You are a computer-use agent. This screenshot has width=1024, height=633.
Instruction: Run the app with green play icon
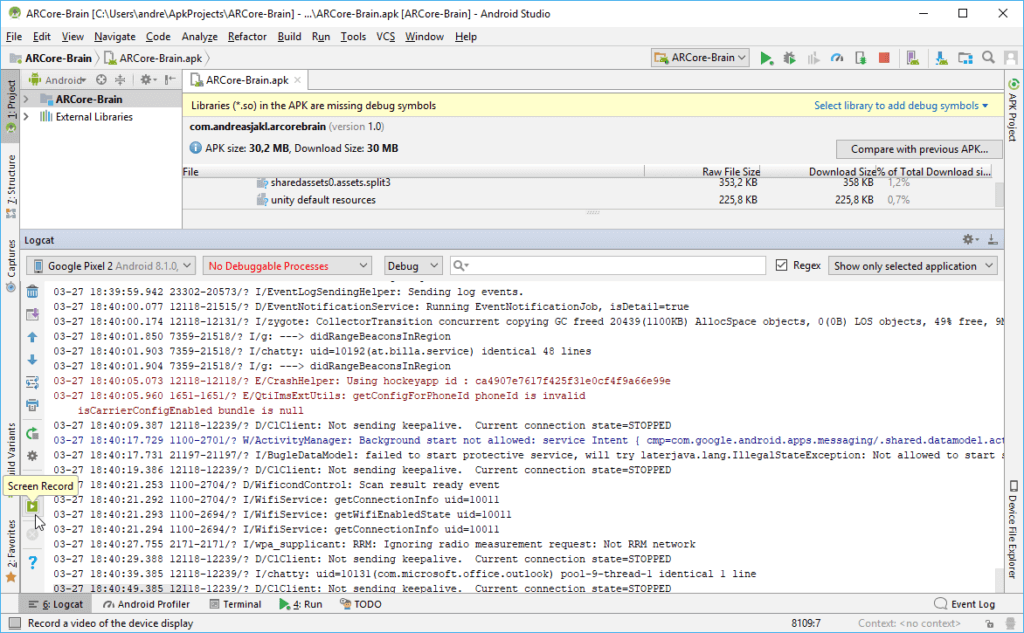pyautogui.click(x=766, y=58)
